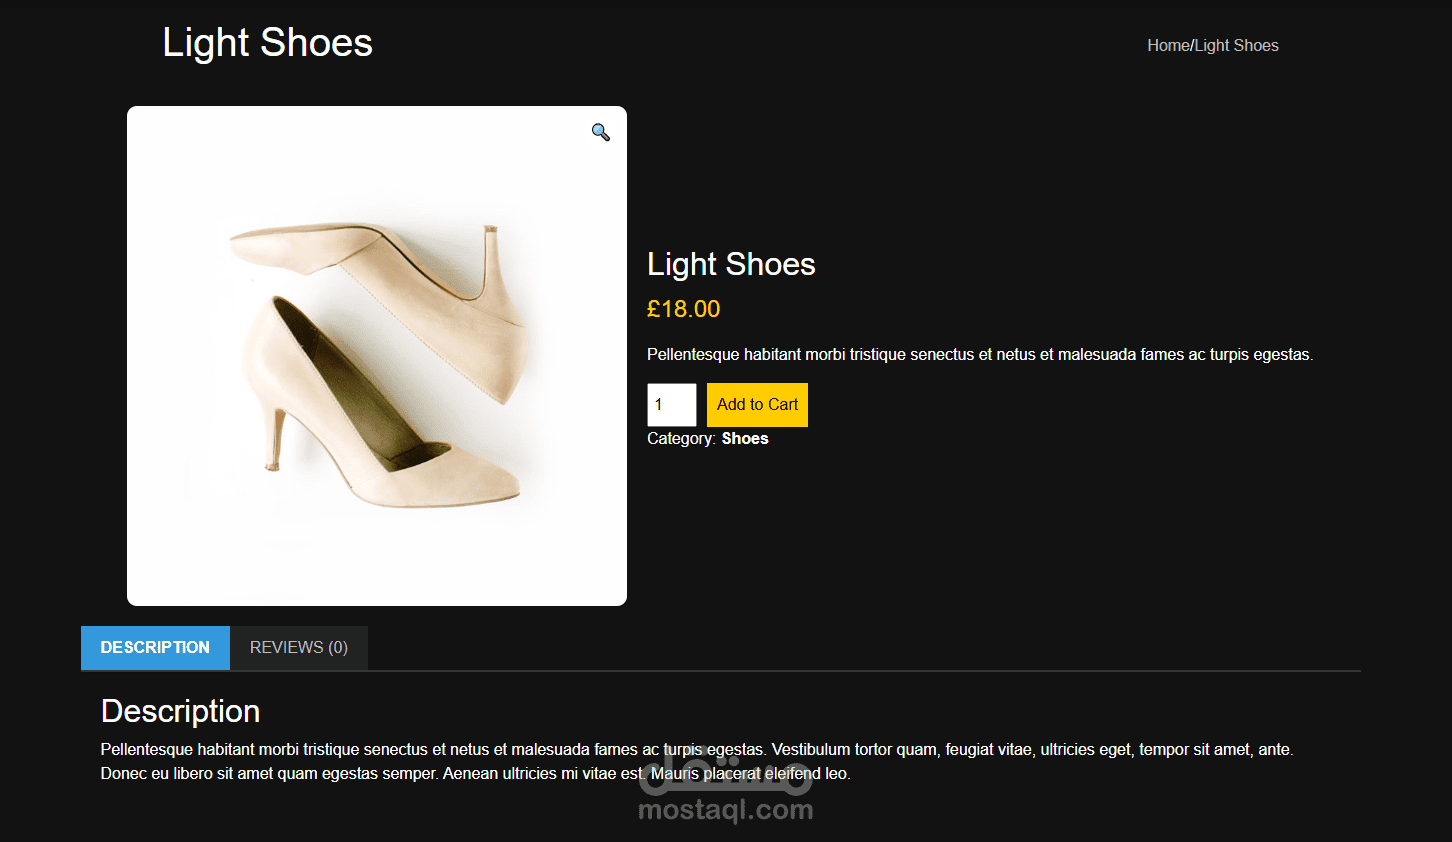Viewport: 1452px width, 842px height.
Task: Click the mostaql.com watermark text
Action: click(725, 811)
